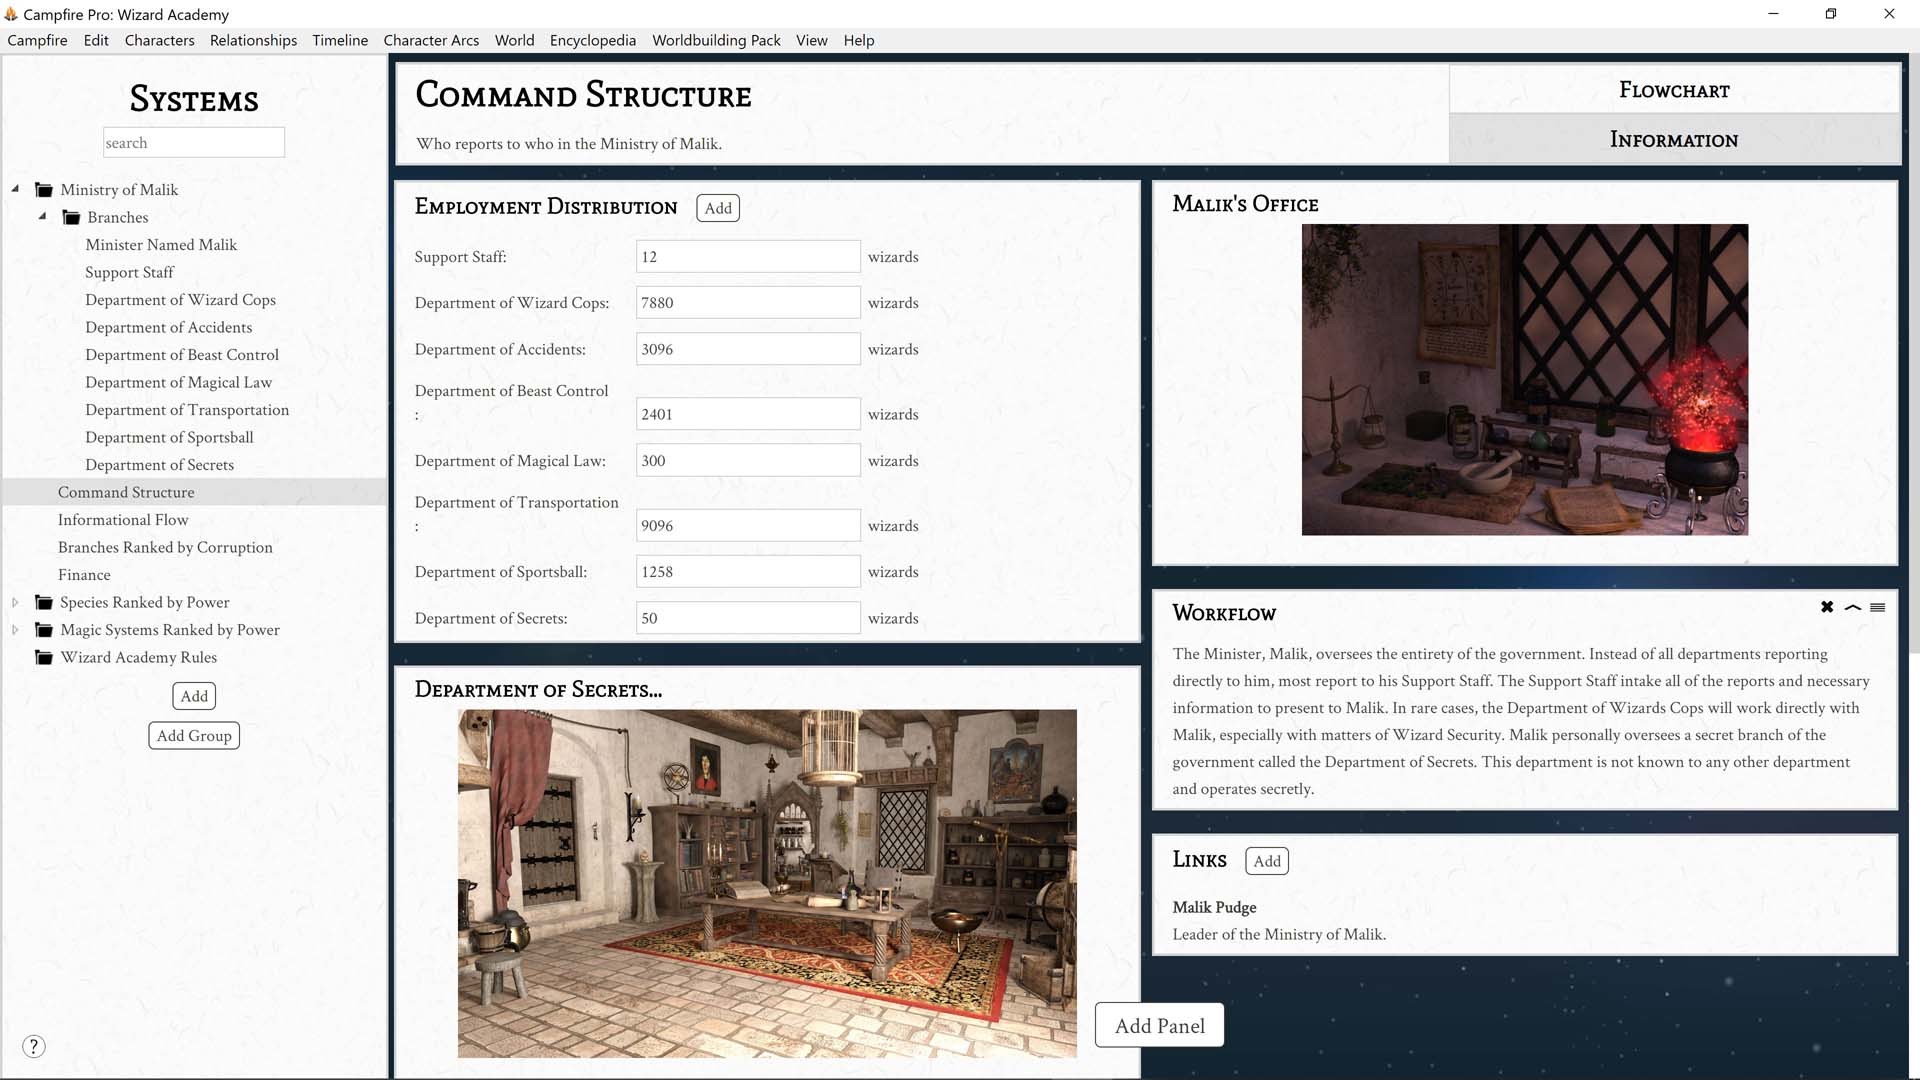
Task: Collapse the Branches tree node
Action: point(42,217)
